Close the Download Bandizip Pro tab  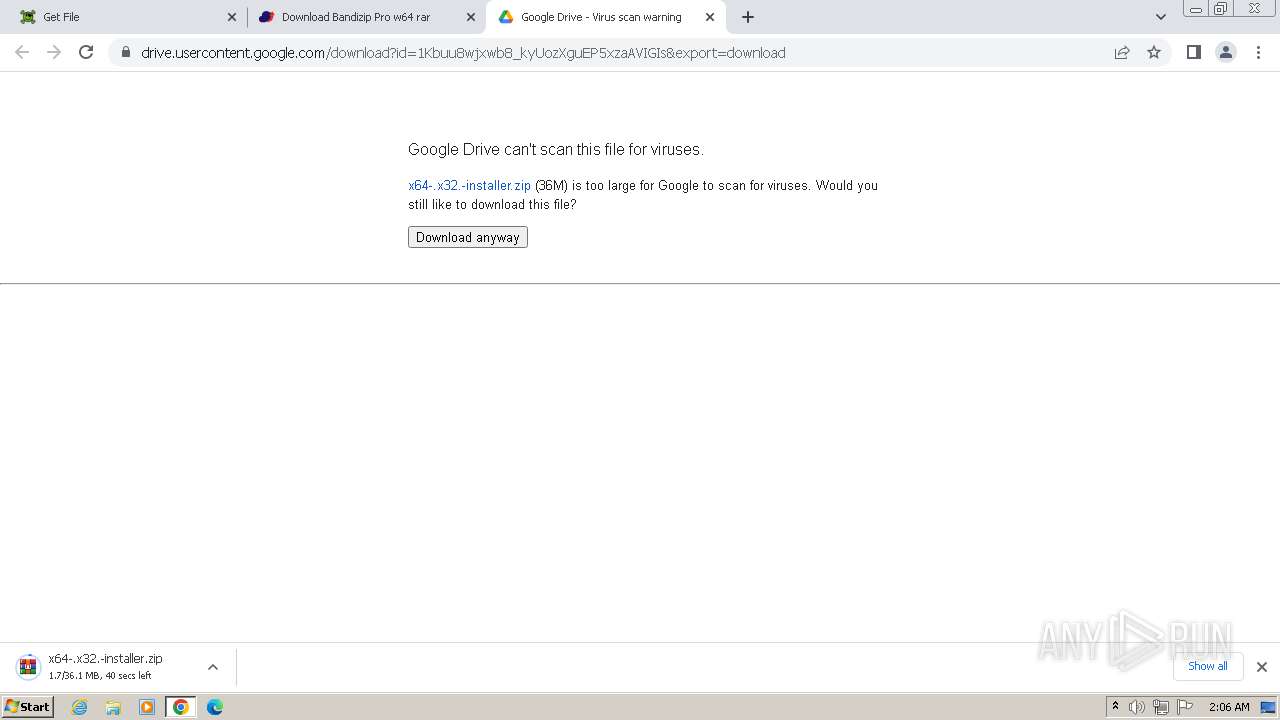(x=471, y=17)
